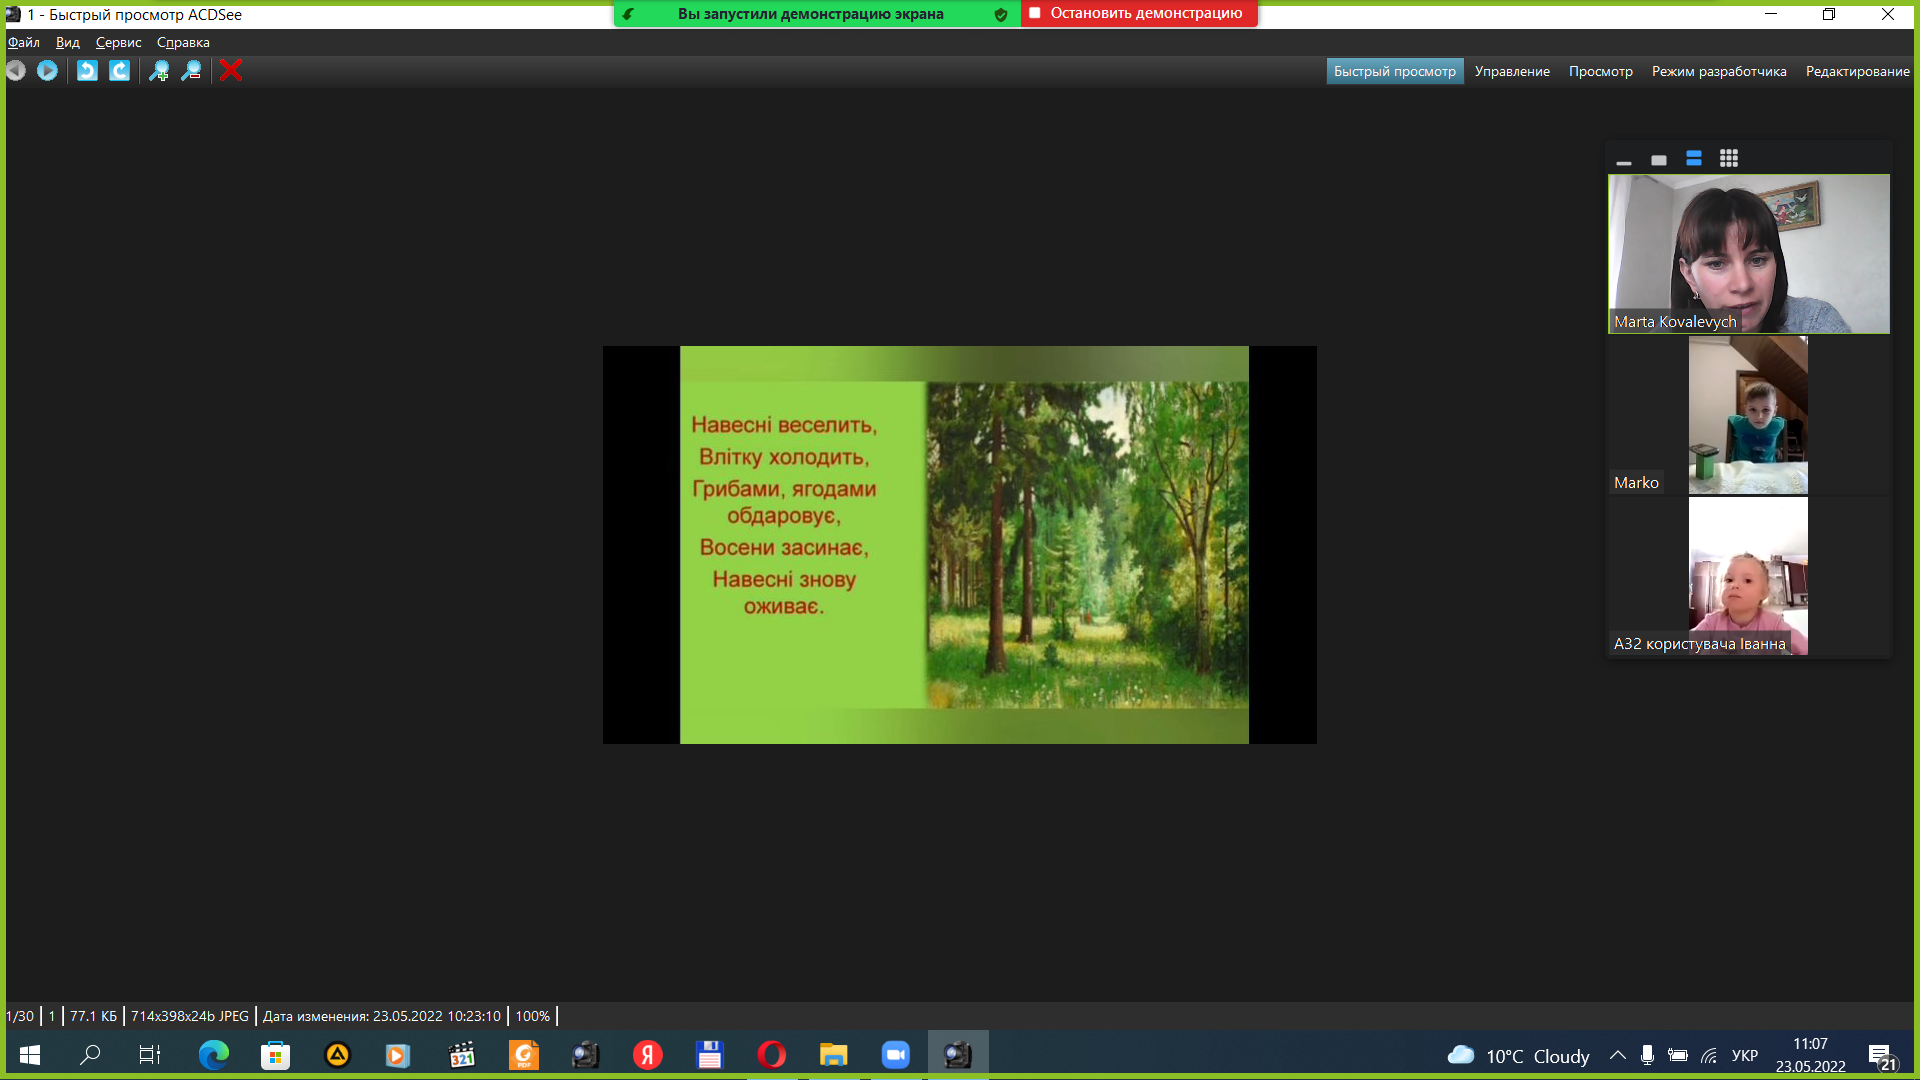
Task: Switch to Управление mode
Action: [x=1512, y=71]
